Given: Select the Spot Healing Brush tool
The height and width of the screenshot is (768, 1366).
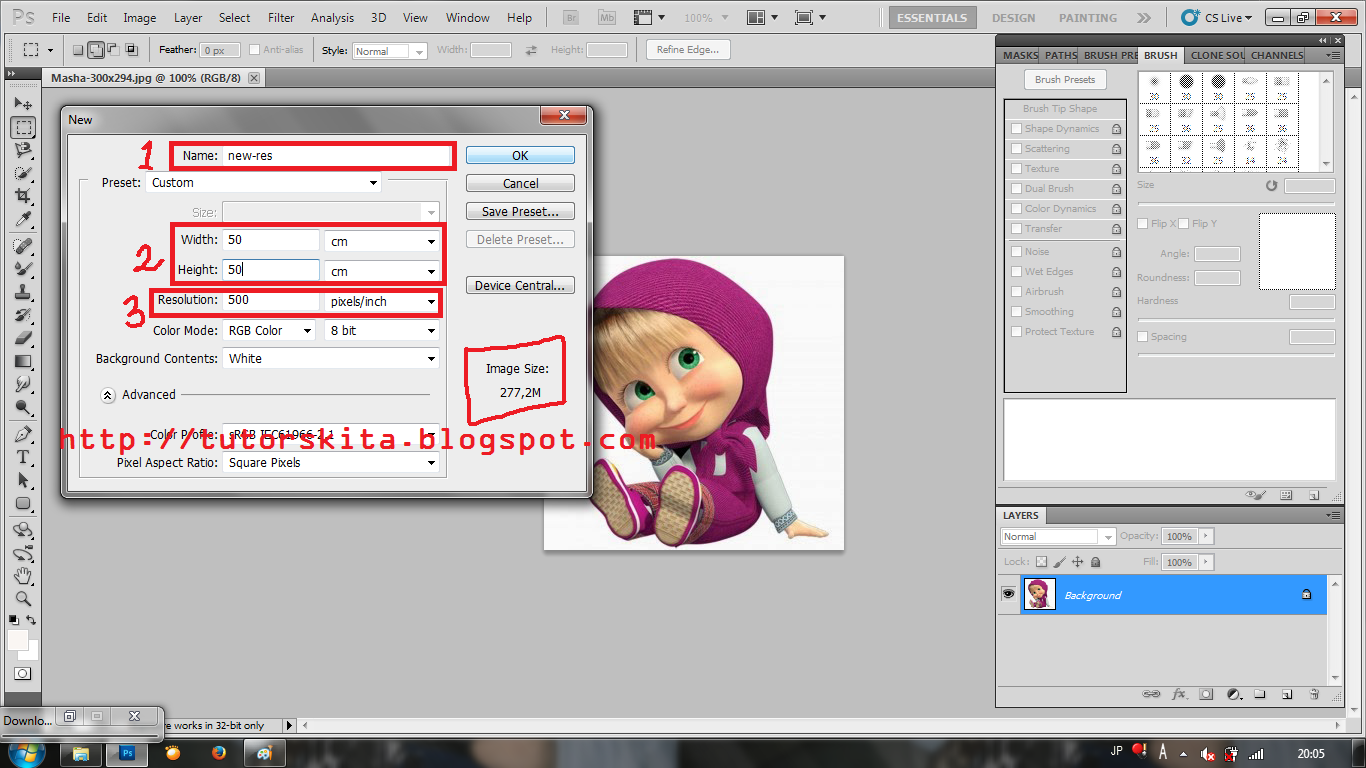Looking at the screenshot, I should [x=23, y=246].
